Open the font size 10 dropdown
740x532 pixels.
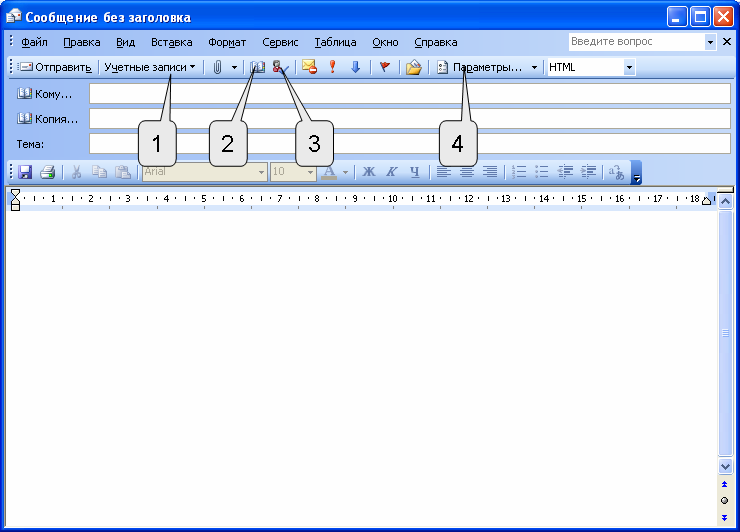tap(310, 172)
